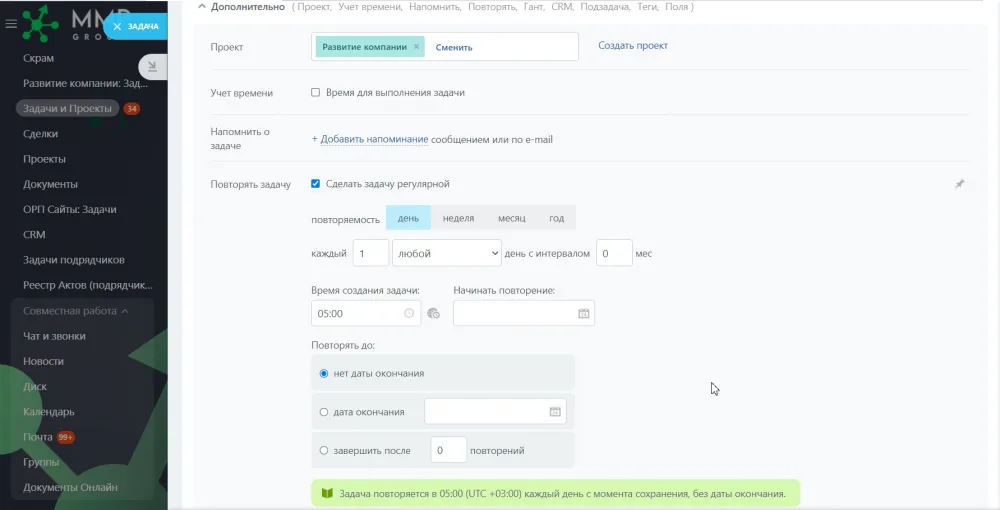The height and width of the screenshot is (510, 1000).
Task: Select день repeat period tab
Action: (x=408, y=218)
